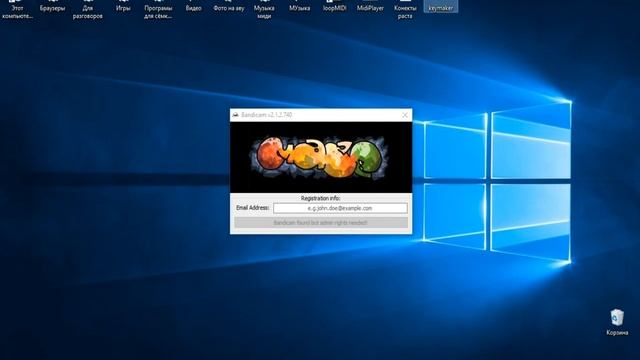This screenshot has height=360, width=640.
Task: Launch the loopMIDI shortcut
Action: [335, 7]
